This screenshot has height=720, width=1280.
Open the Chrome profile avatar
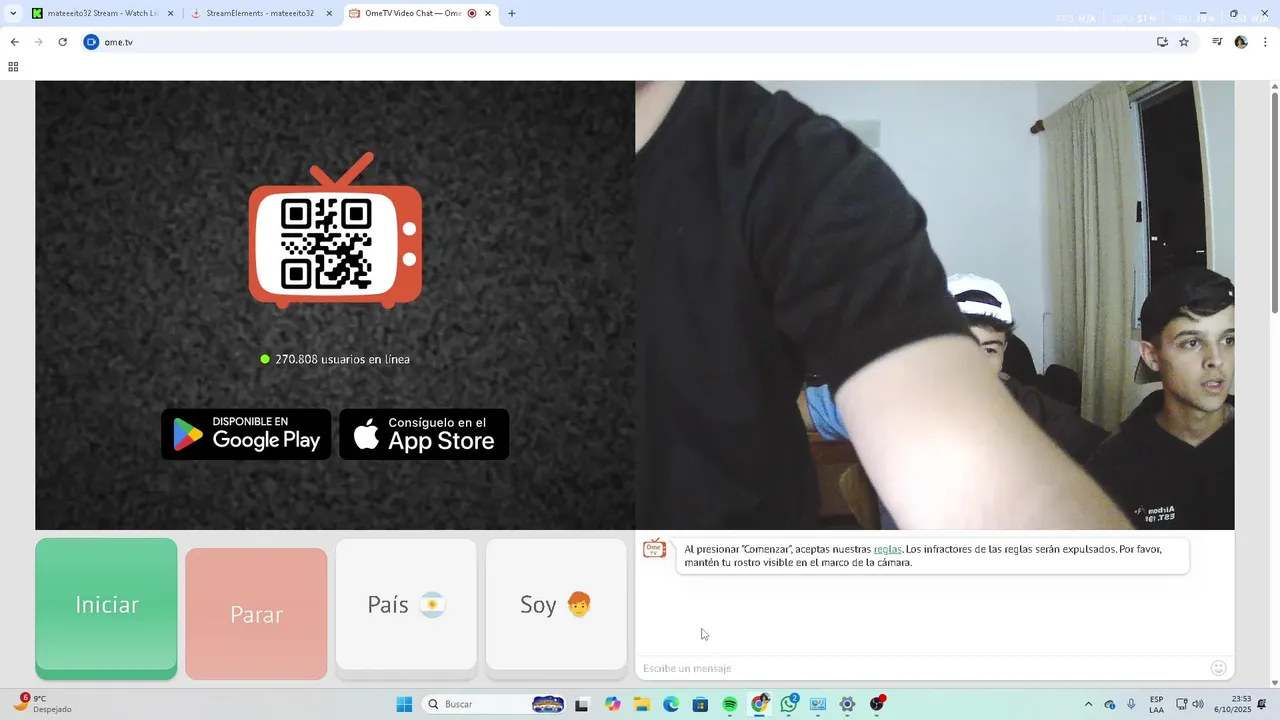pos(1241,42)
